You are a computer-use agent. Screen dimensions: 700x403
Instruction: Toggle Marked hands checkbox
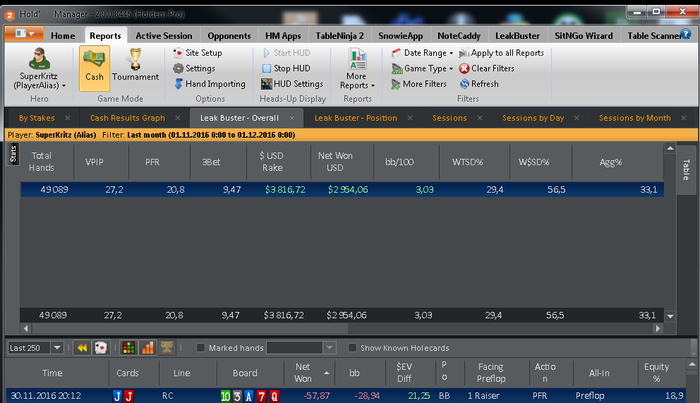click(201, 348)
